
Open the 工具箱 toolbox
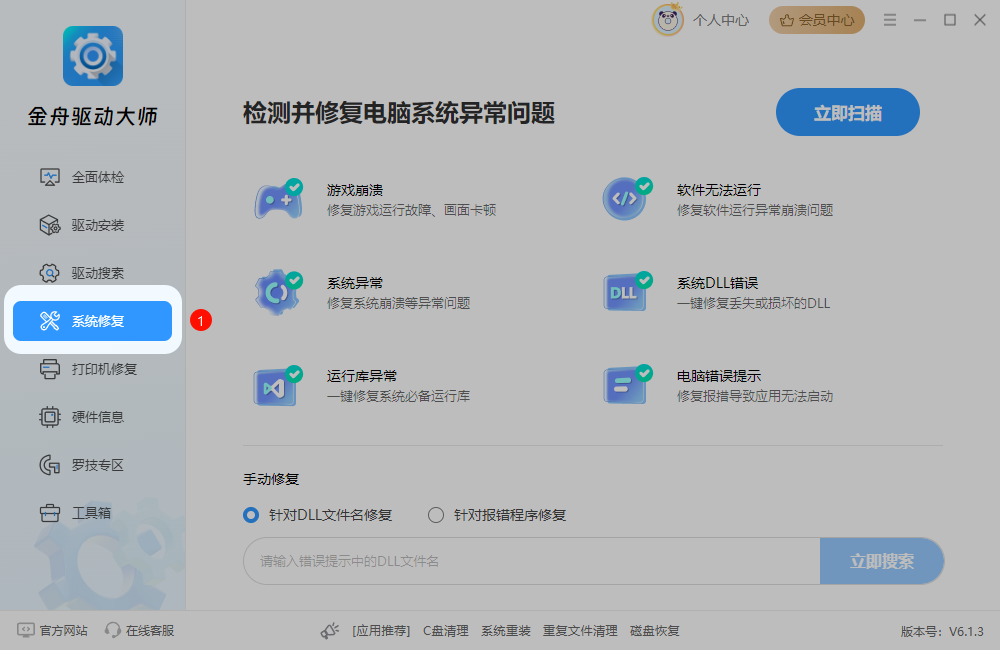pyautogui.click(x=92, y=513)
